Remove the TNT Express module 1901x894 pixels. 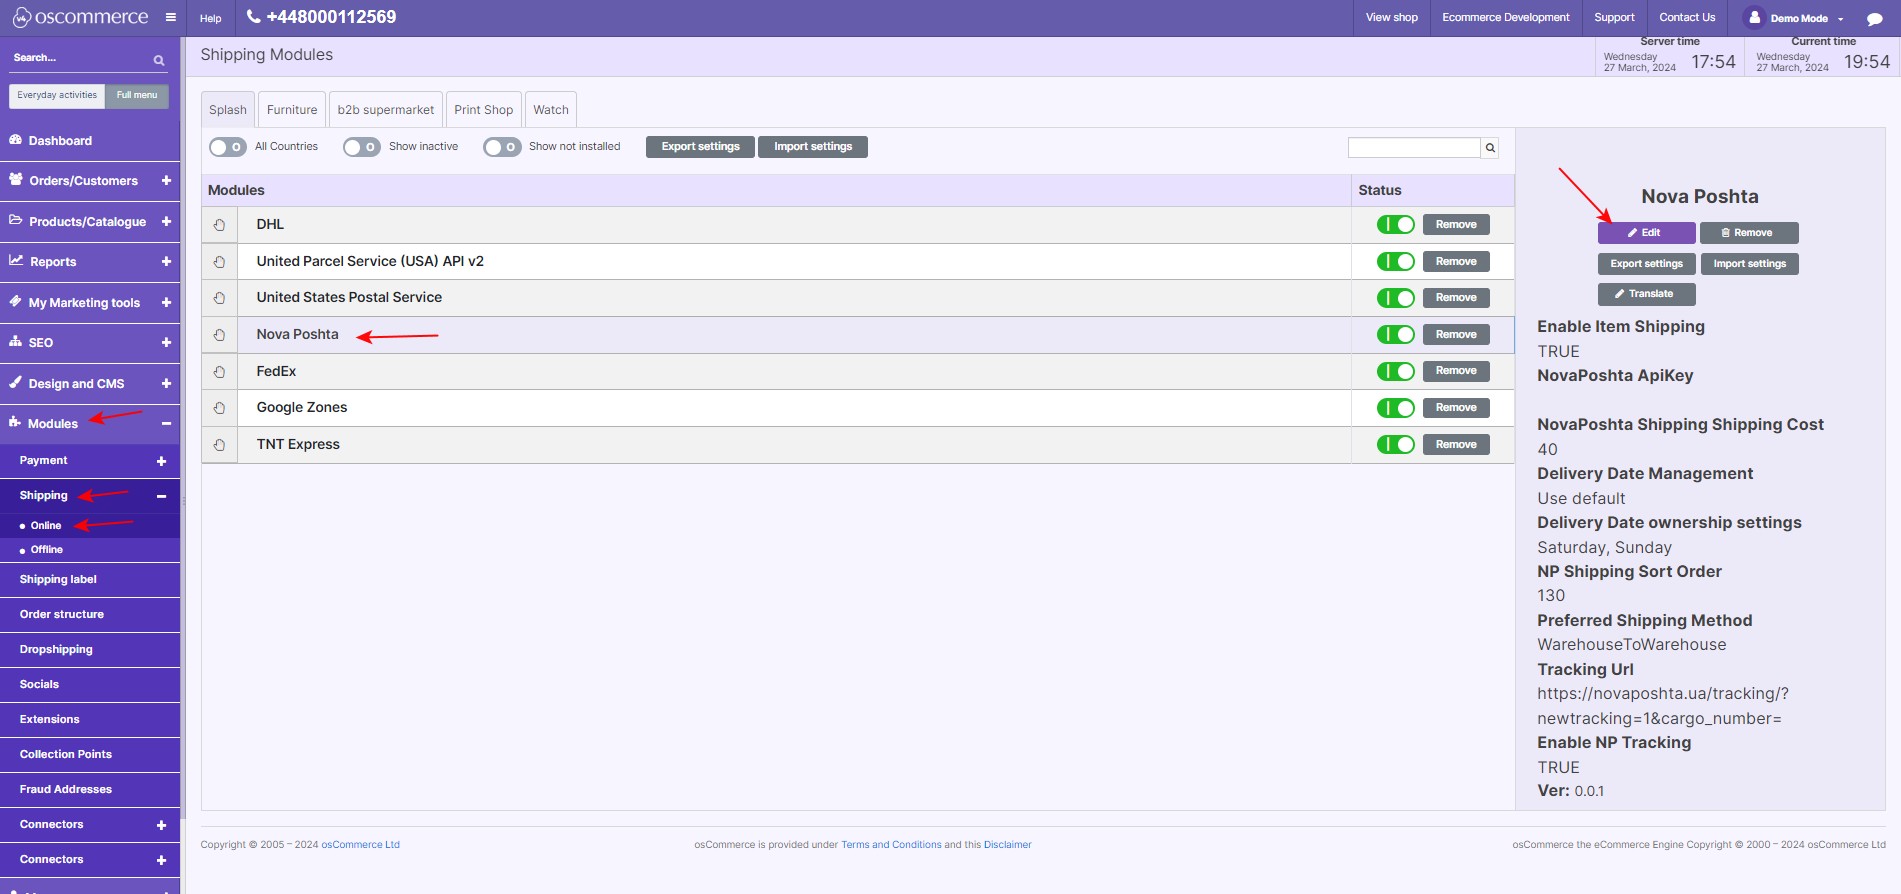pyautogui.click(x=1456, y=445)
